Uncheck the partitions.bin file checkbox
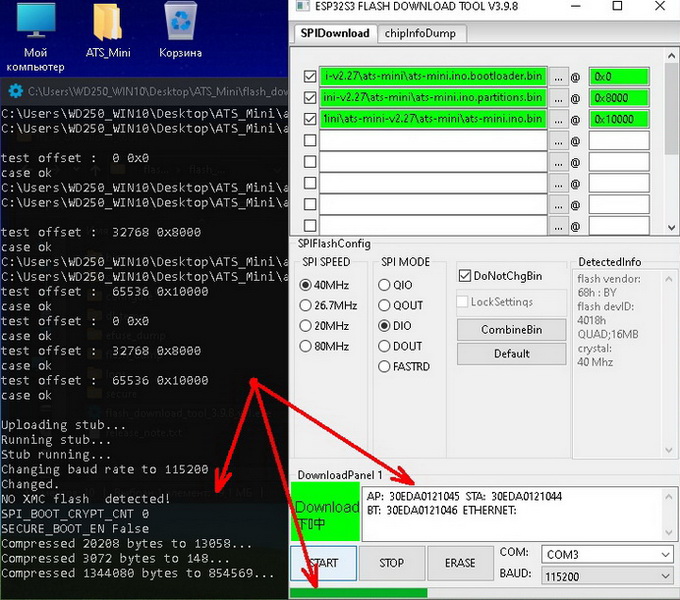The height and width of the screenshot is (600, 680). [310, 98]
